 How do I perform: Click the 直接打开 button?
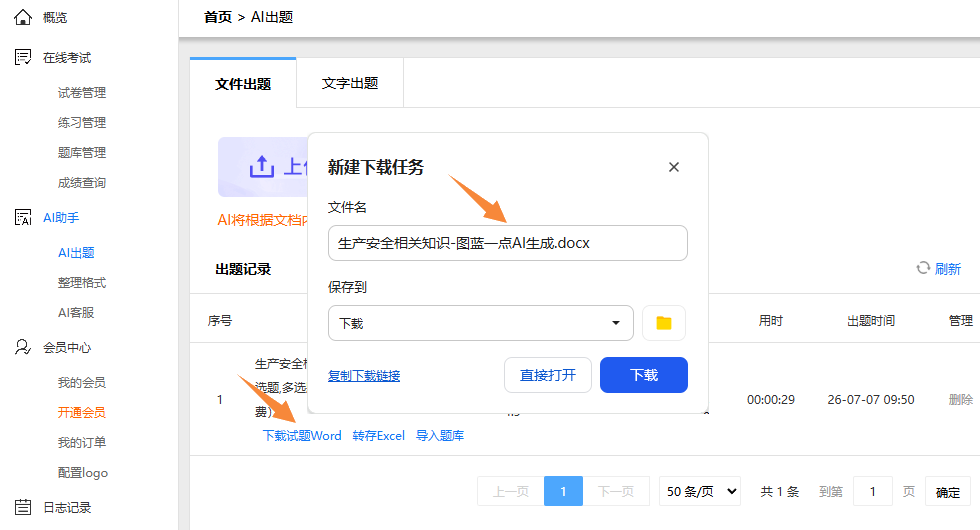pos(548,375)
